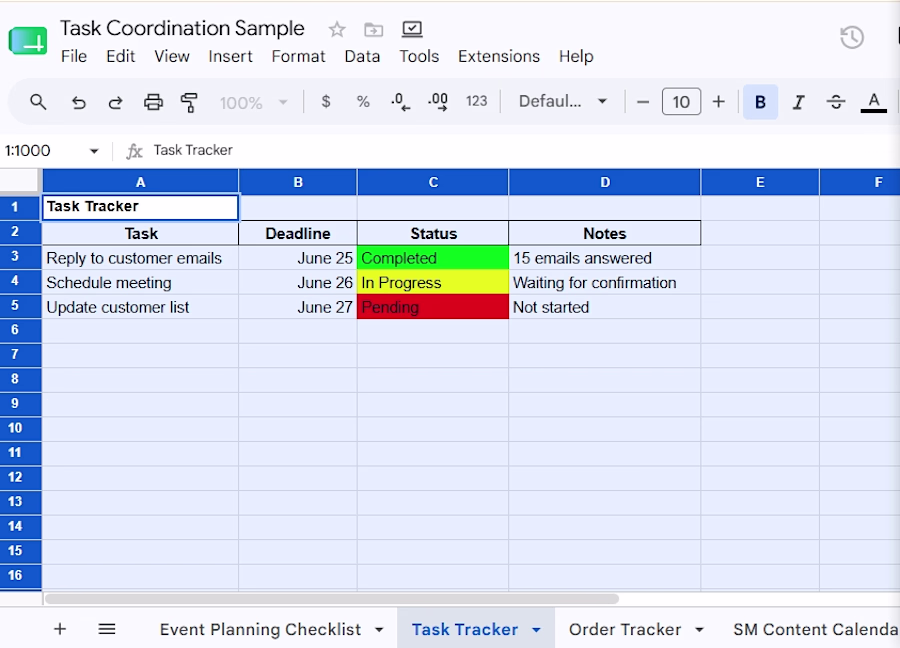
Task: Open version history clock icon
Action: pos(852,37)
